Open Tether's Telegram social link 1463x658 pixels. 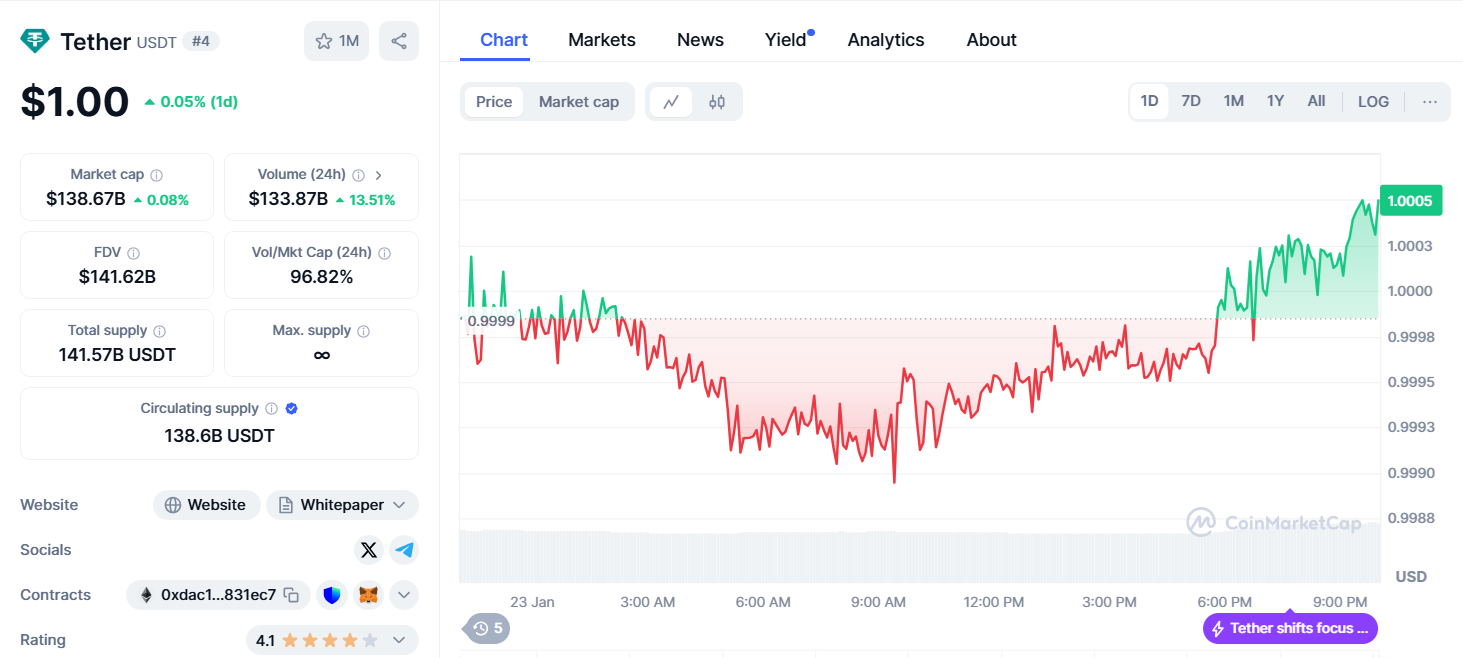pos(404,550)
